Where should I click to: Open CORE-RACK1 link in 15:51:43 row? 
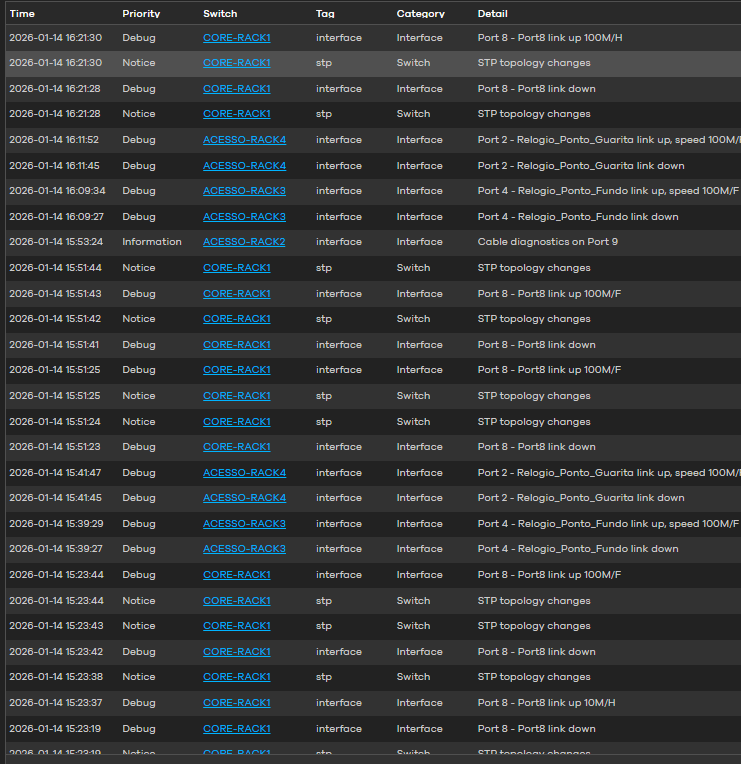(236, 294)
